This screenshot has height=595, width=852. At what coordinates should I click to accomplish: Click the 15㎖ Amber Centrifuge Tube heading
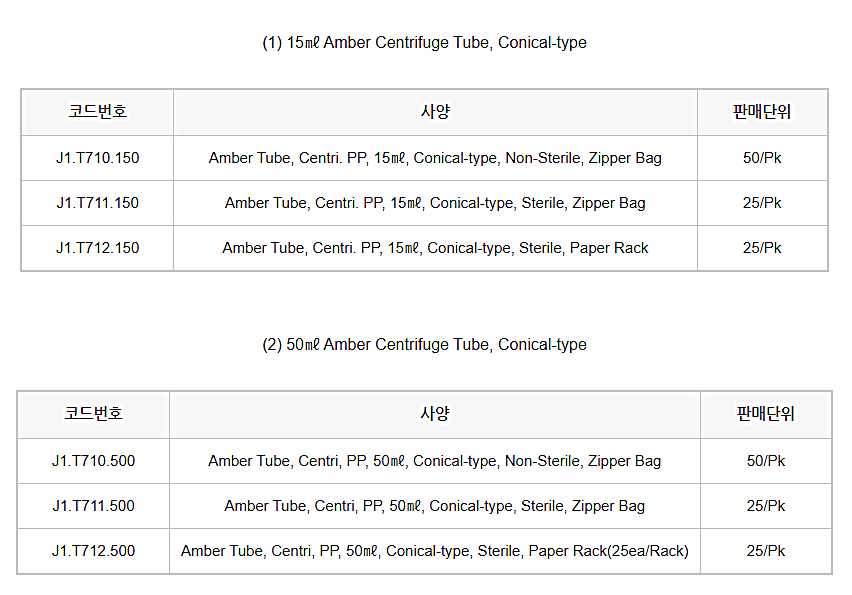tap(424, 43)
